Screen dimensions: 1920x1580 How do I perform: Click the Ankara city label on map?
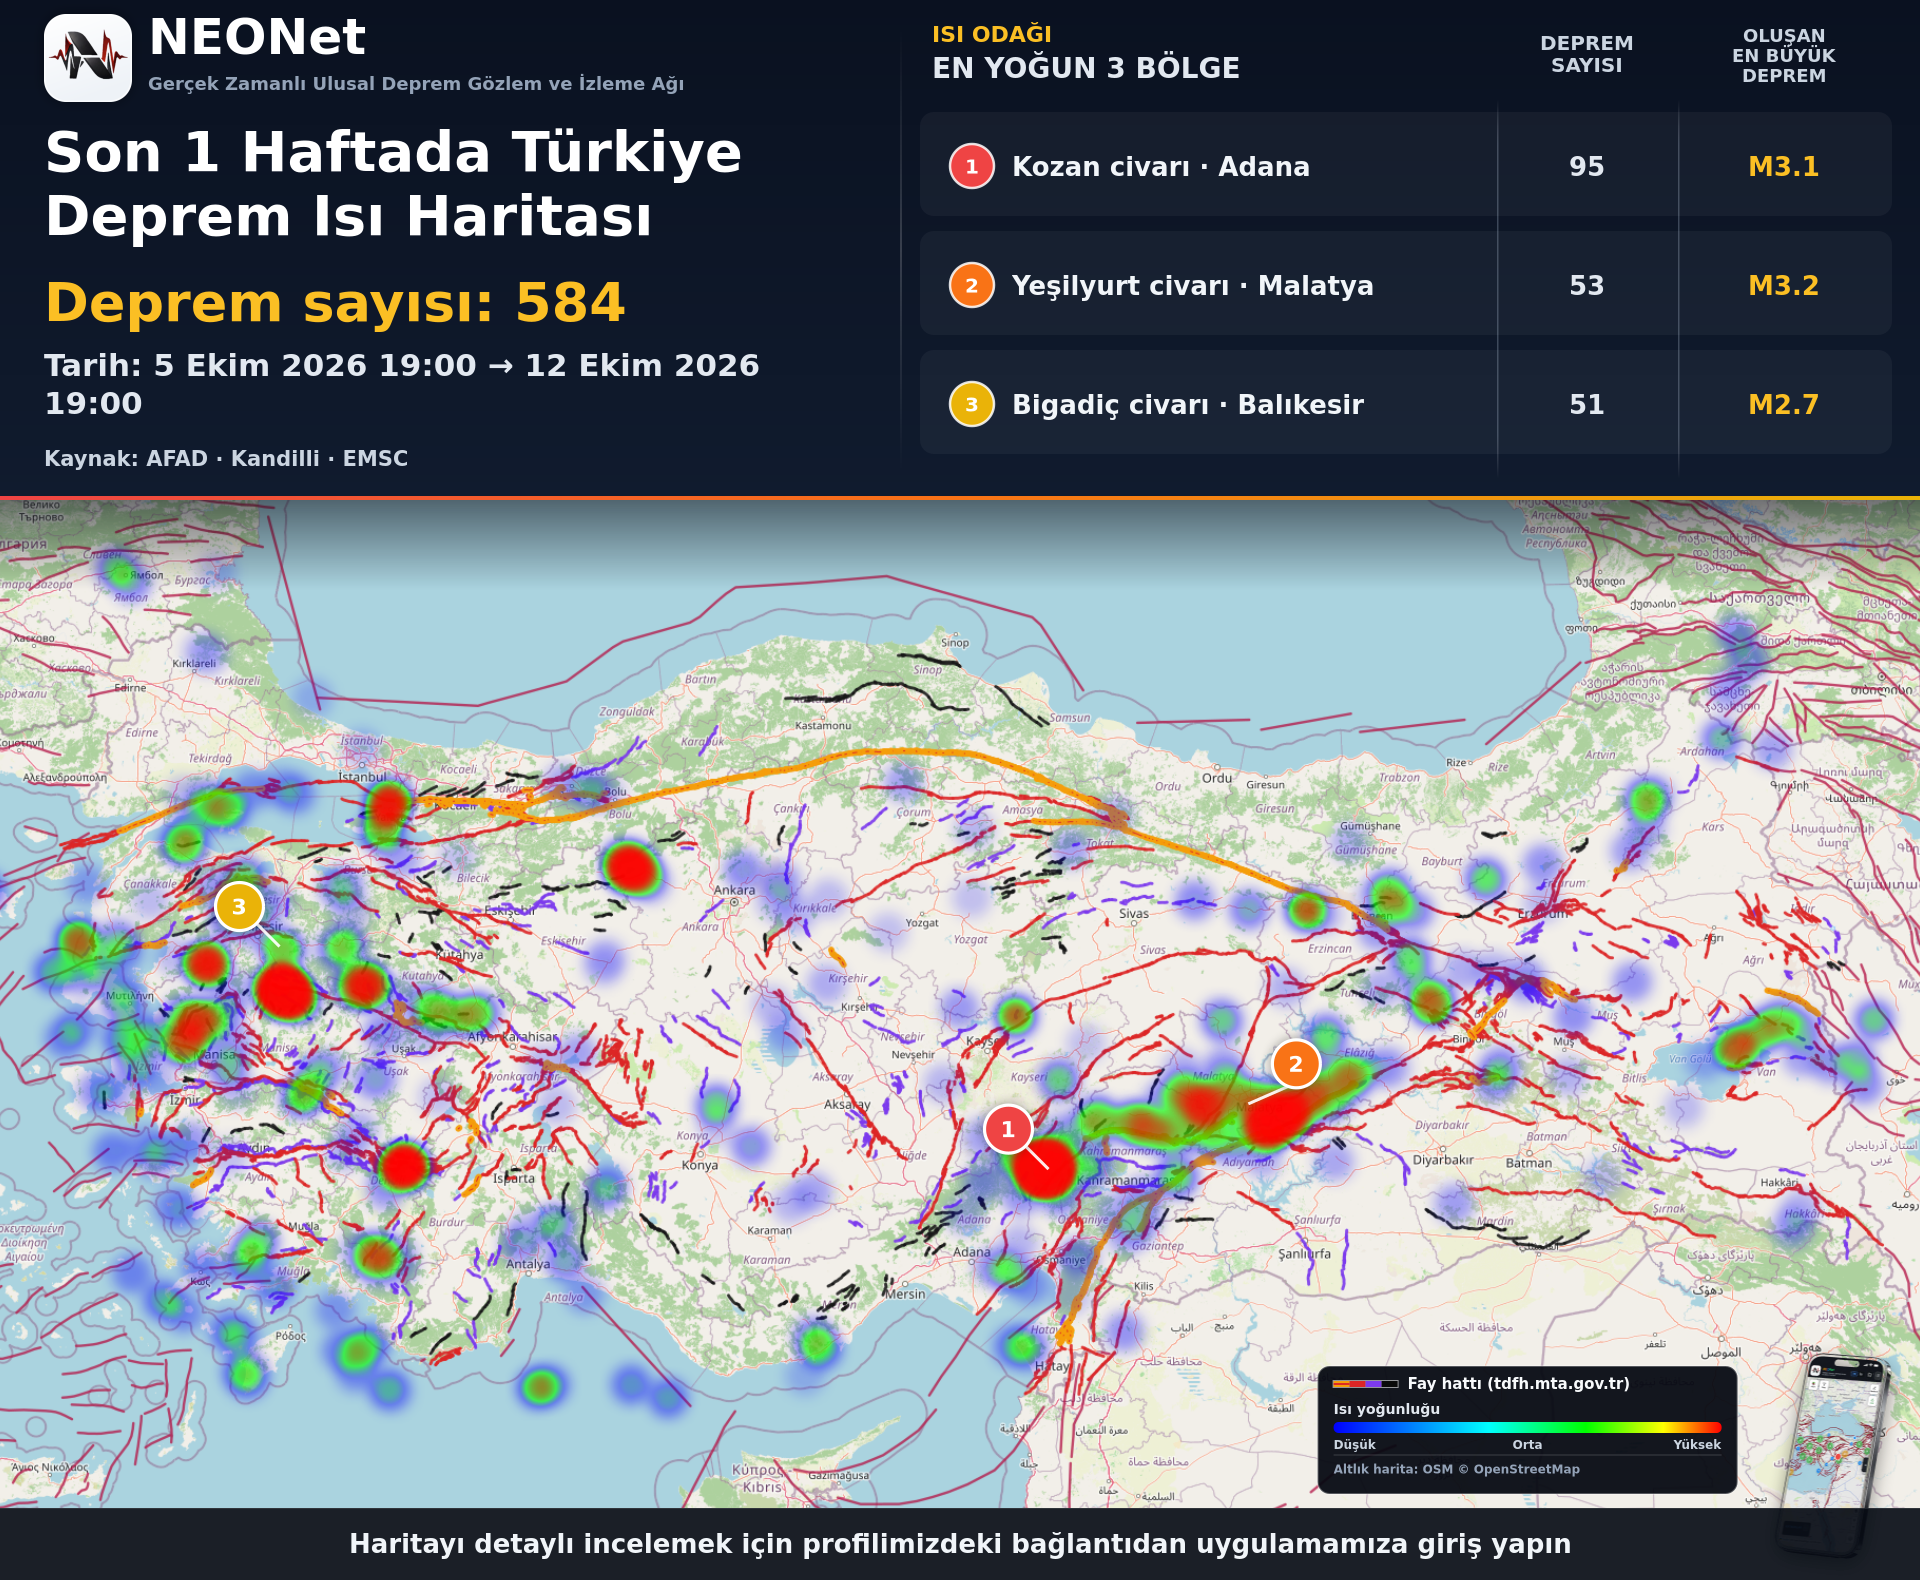pyautogui.click(x=734, y=890)
